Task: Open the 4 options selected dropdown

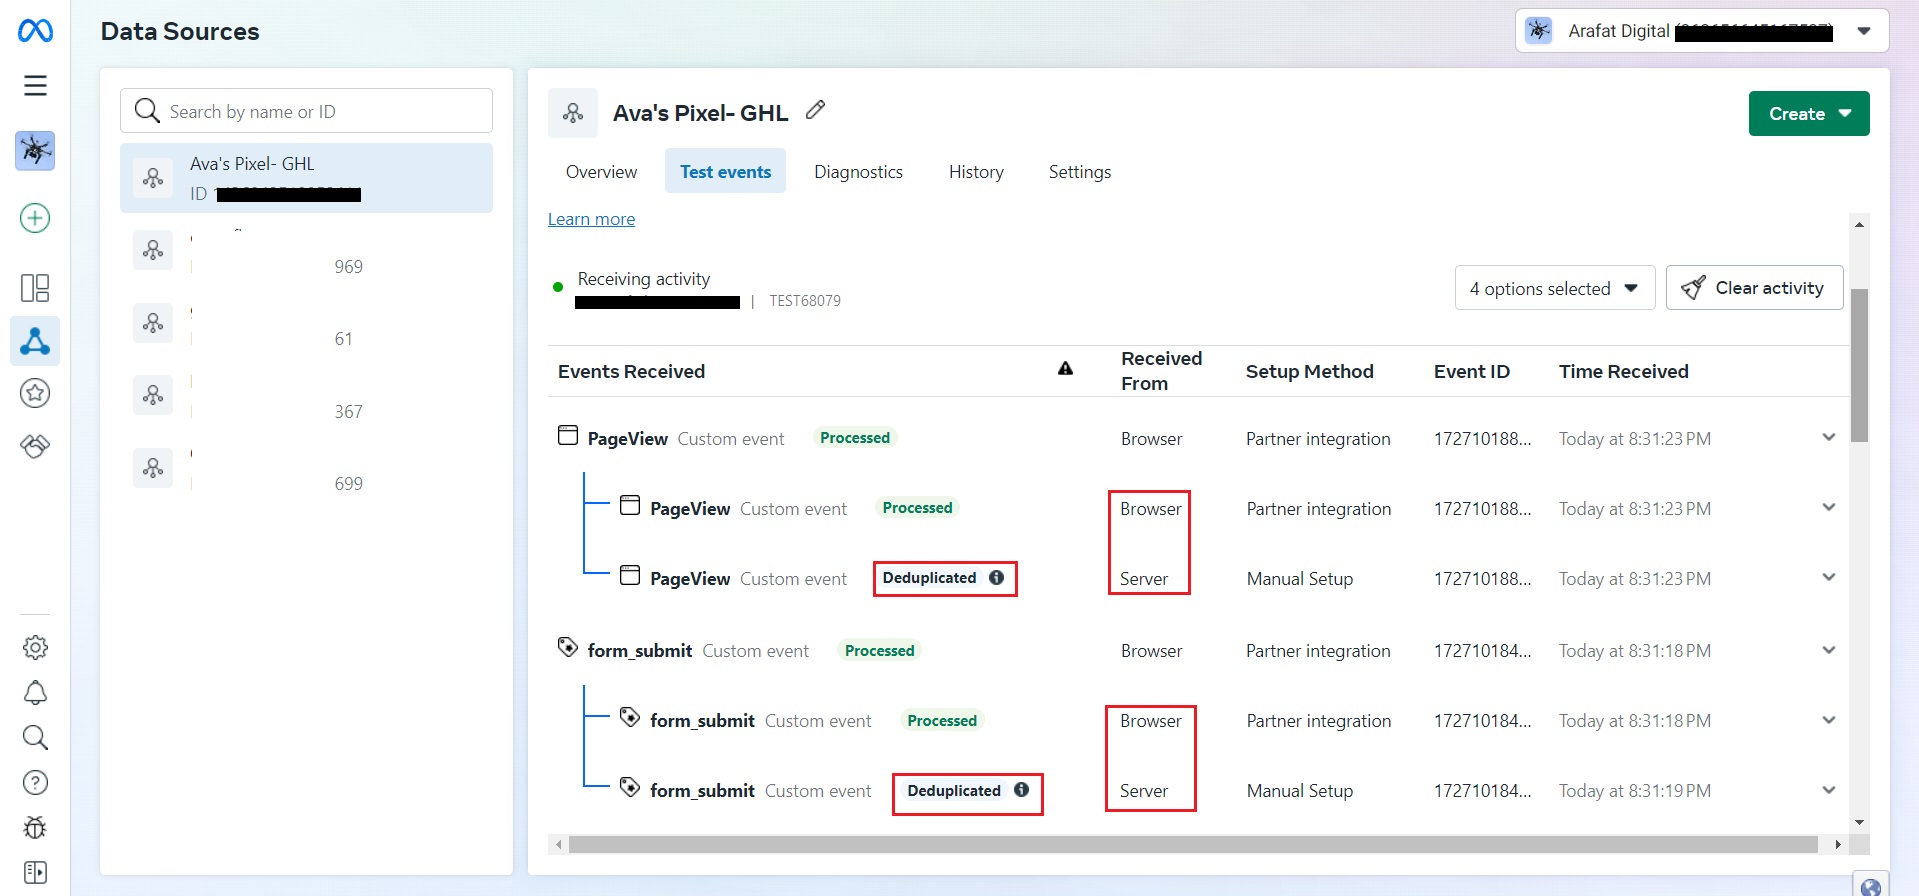Action: [1555, 288]
